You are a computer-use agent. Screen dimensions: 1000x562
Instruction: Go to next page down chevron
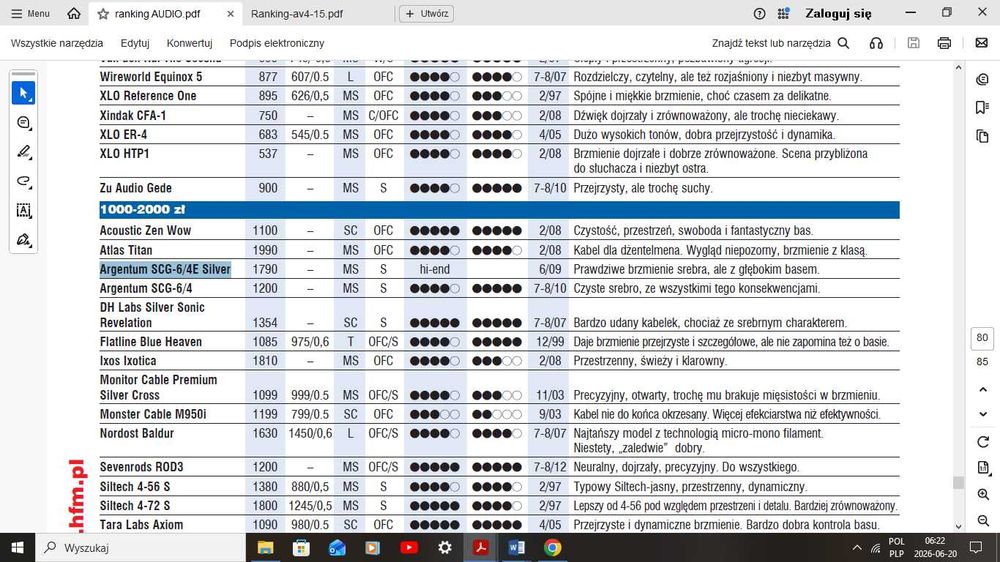[983, 414]
